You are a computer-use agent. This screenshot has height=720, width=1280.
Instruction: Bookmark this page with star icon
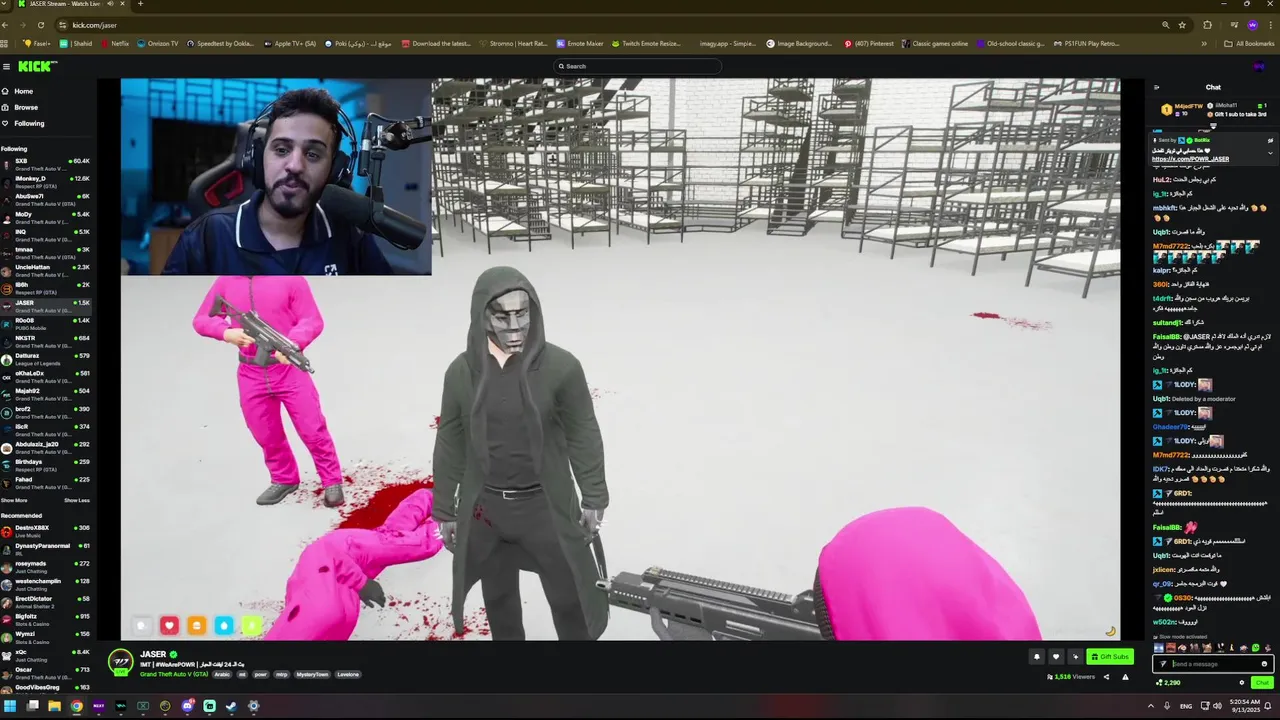(1182, 25)
